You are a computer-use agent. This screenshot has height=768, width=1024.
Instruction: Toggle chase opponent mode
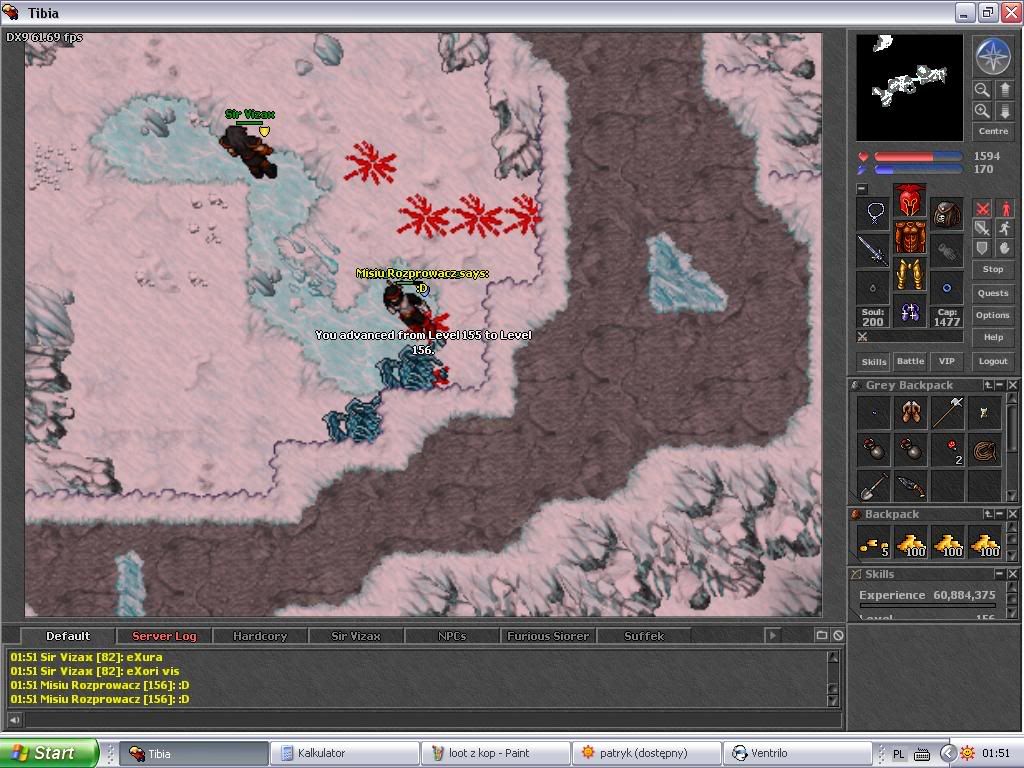(x=1005, y=228)
